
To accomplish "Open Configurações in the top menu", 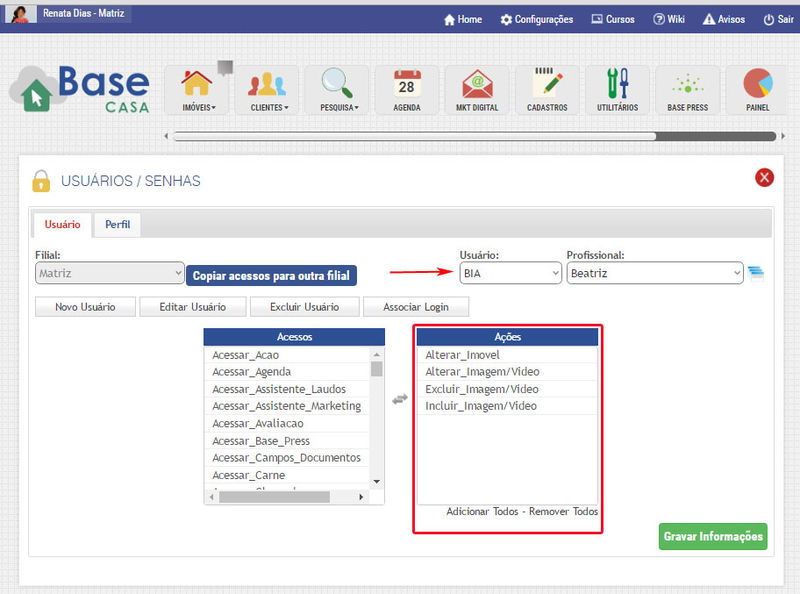I will click(x=537, y=19).
